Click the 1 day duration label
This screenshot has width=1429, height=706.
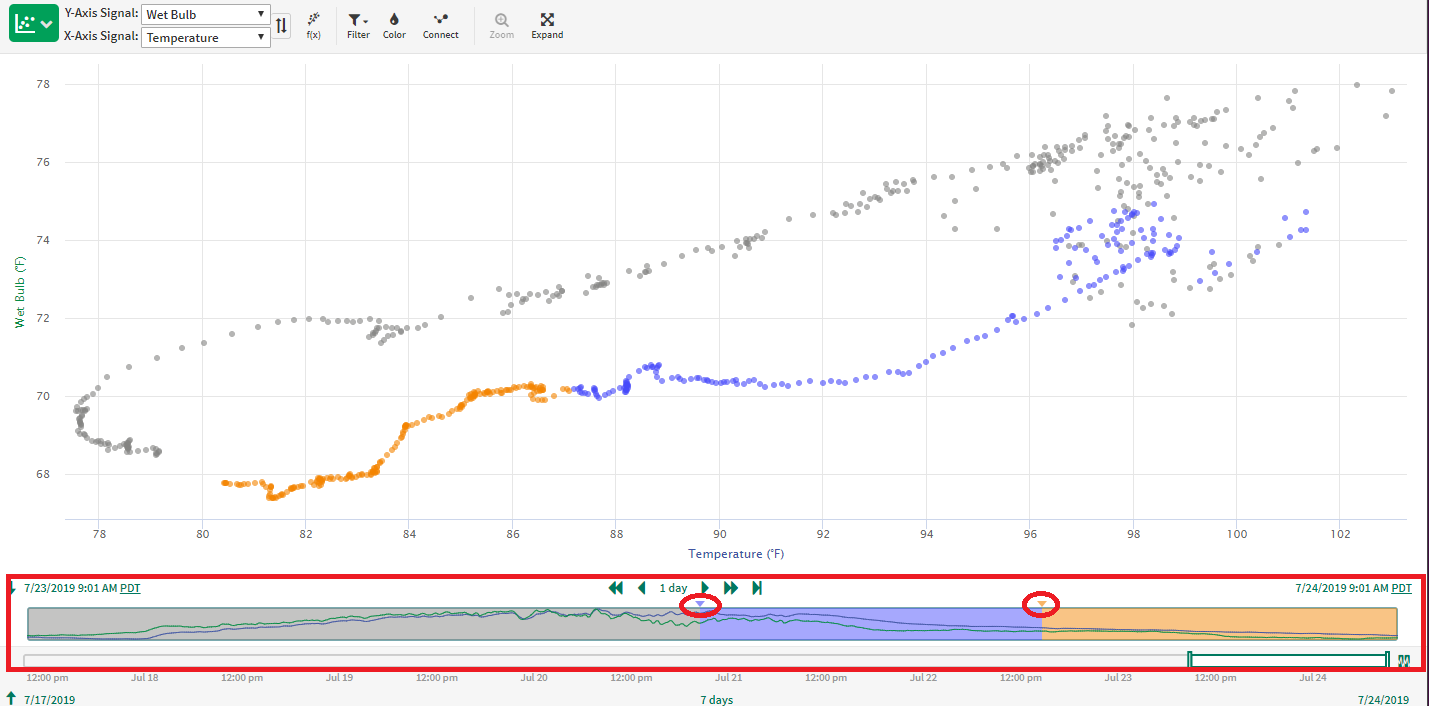coord(673,588)
